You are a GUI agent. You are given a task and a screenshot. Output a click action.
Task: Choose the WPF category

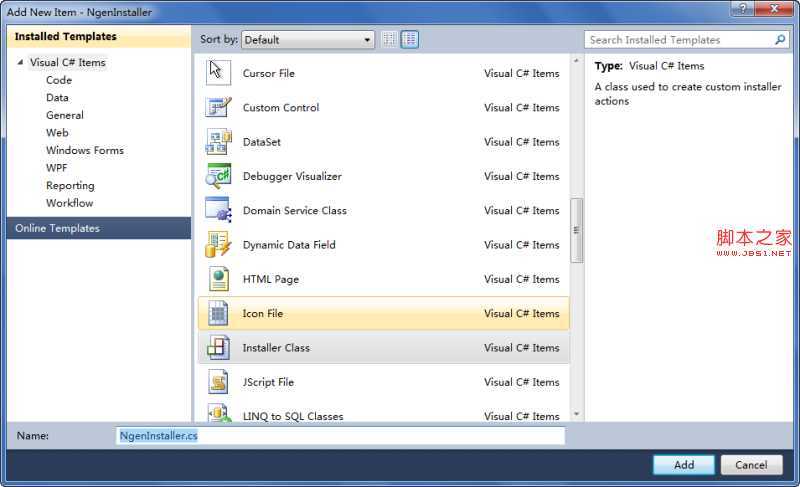point(56,168)
